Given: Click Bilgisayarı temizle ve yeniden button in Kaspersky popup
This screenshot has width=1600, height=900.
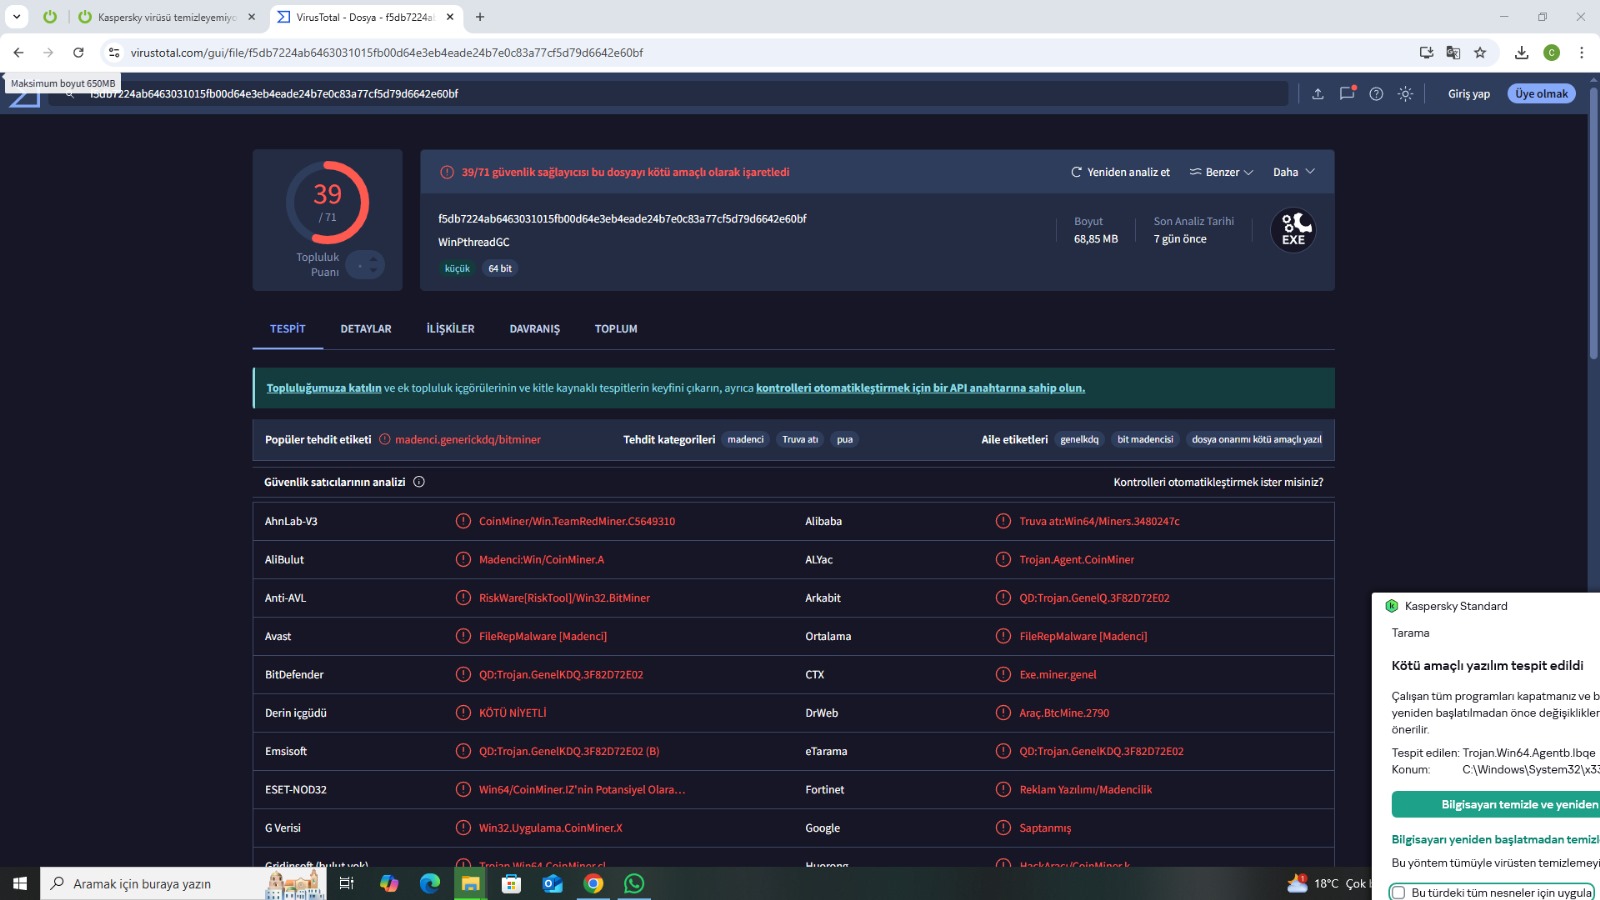Looking at the screenshot, I should (x=1496, y=805).
